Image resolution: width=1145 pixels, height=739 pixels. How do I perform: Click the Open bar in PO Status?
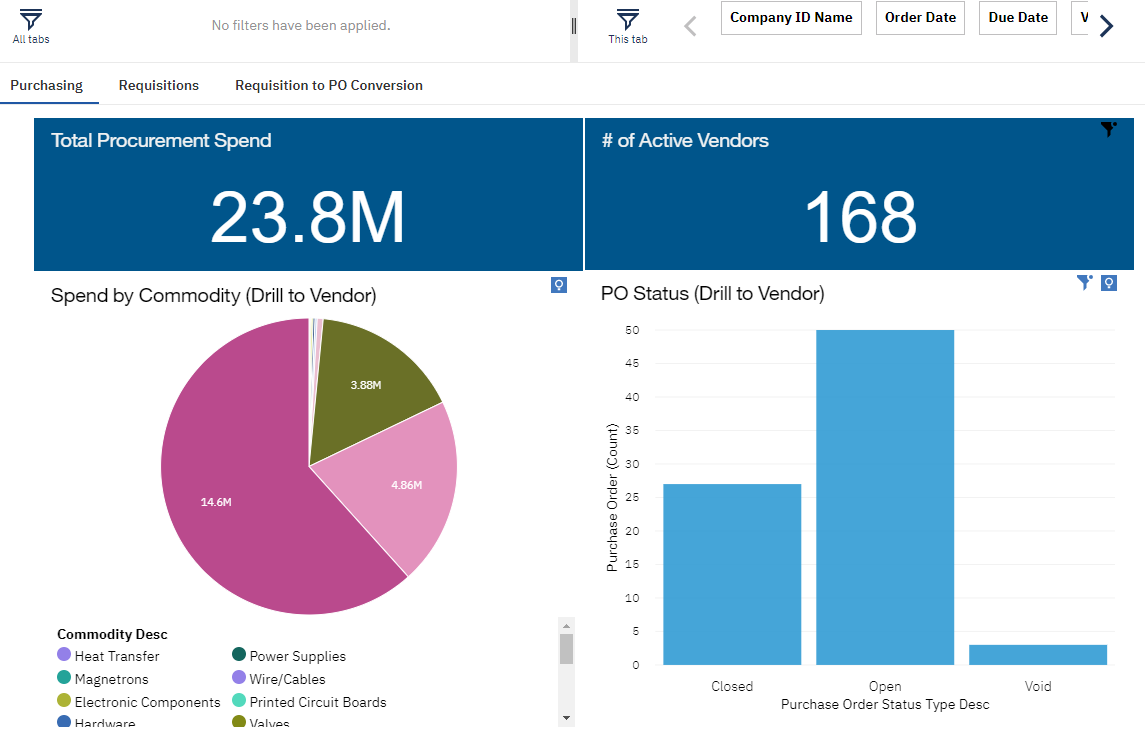pyautogui.click(x=885, y=497)
